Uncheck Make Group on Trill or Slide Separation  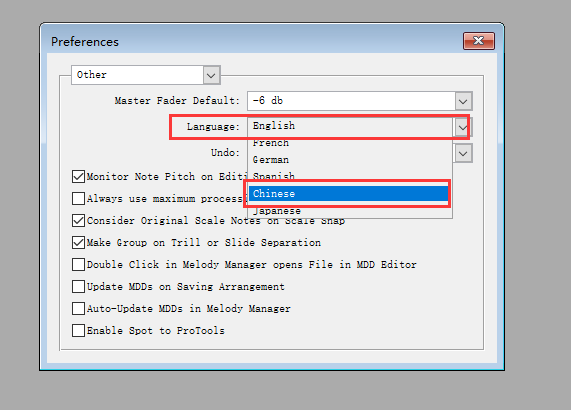click(78, 243)
